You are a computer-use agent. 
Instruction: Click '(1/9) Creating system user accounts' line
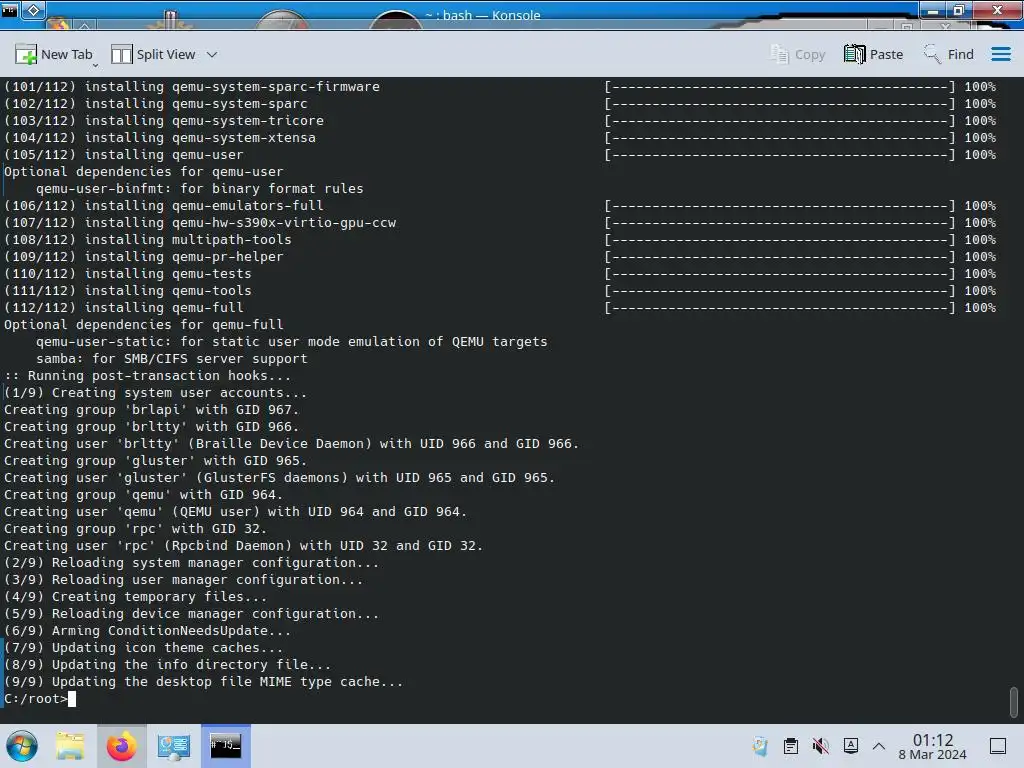pyautogui.click(x=155, y=392)
